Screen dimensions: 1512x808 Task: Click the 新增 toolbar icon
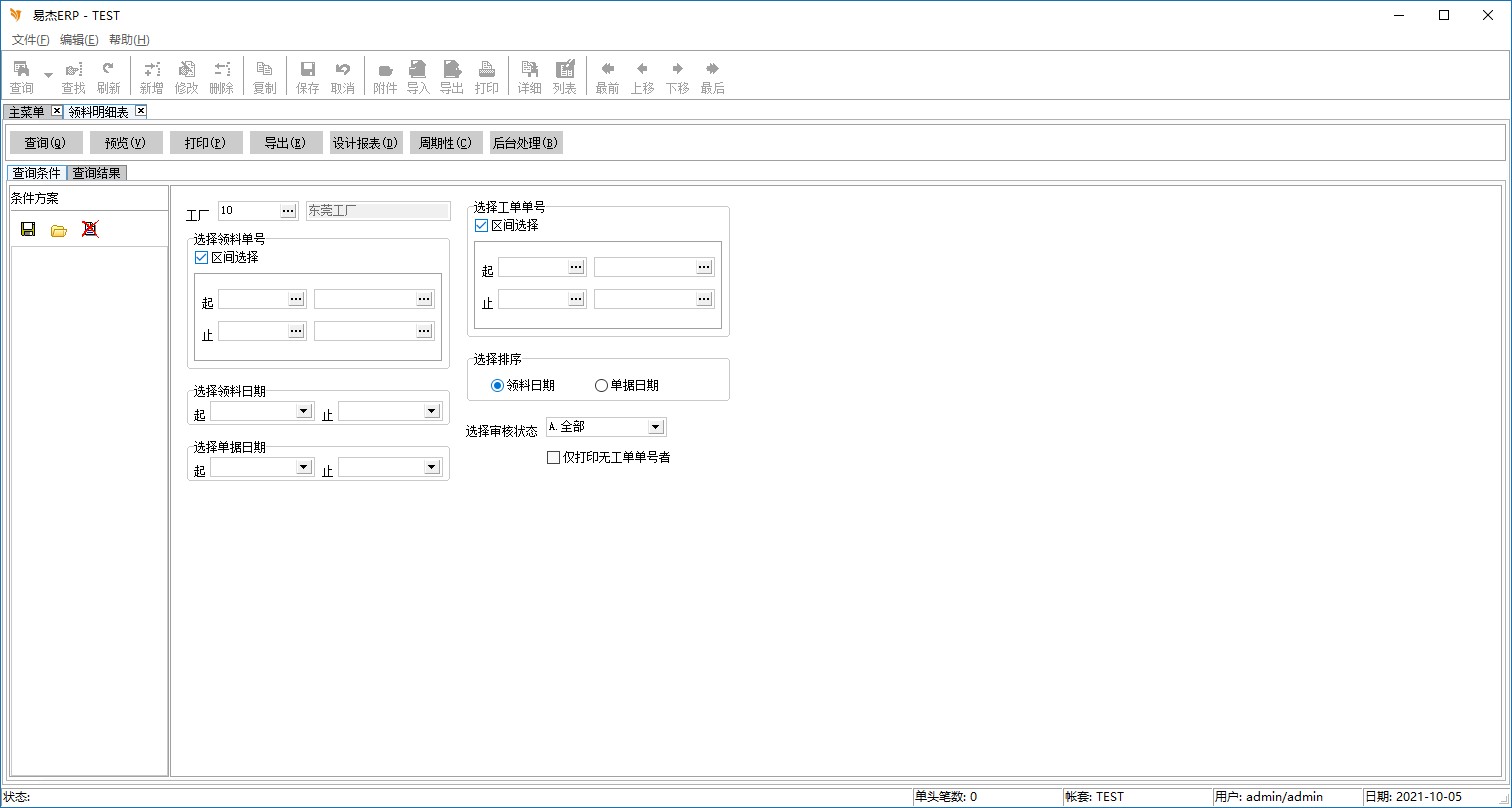(151, 76)
